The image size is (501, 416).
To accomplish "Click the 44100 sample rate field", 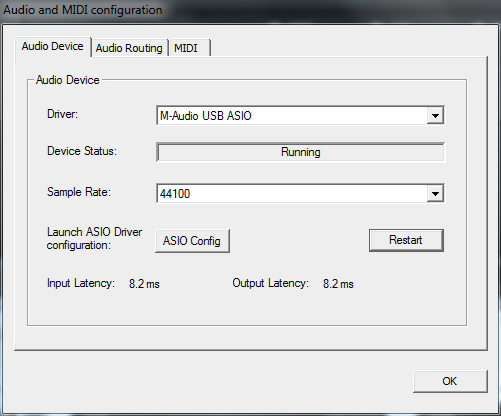I will [x=300, y=193].
